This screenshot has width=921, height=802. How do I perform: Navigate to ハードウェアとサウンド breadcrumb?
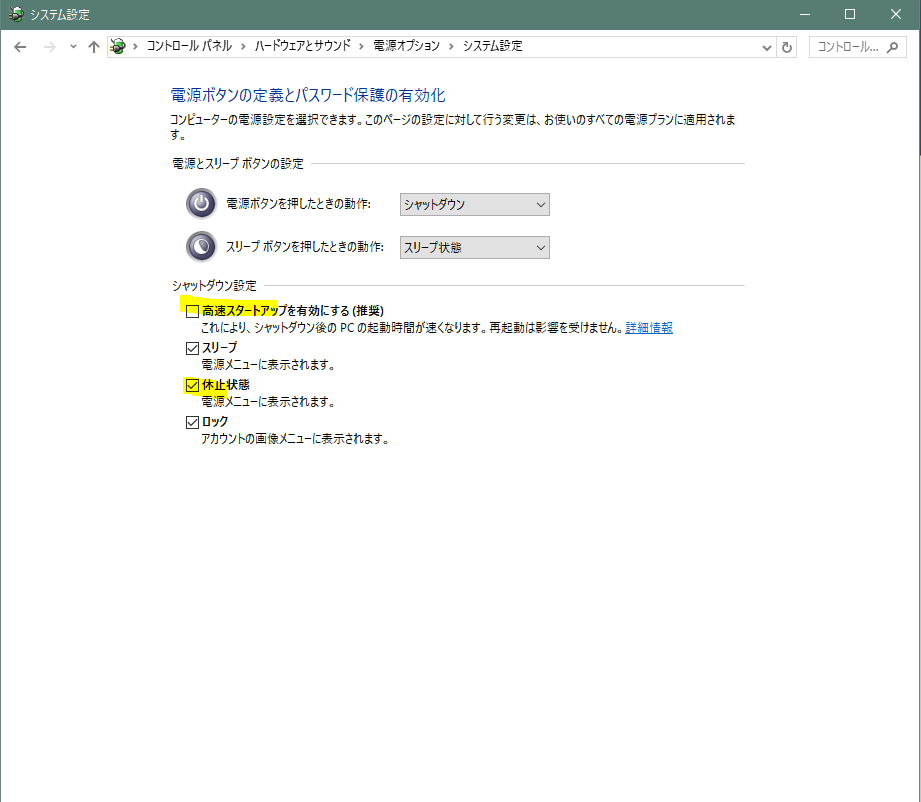pos(303,46)
